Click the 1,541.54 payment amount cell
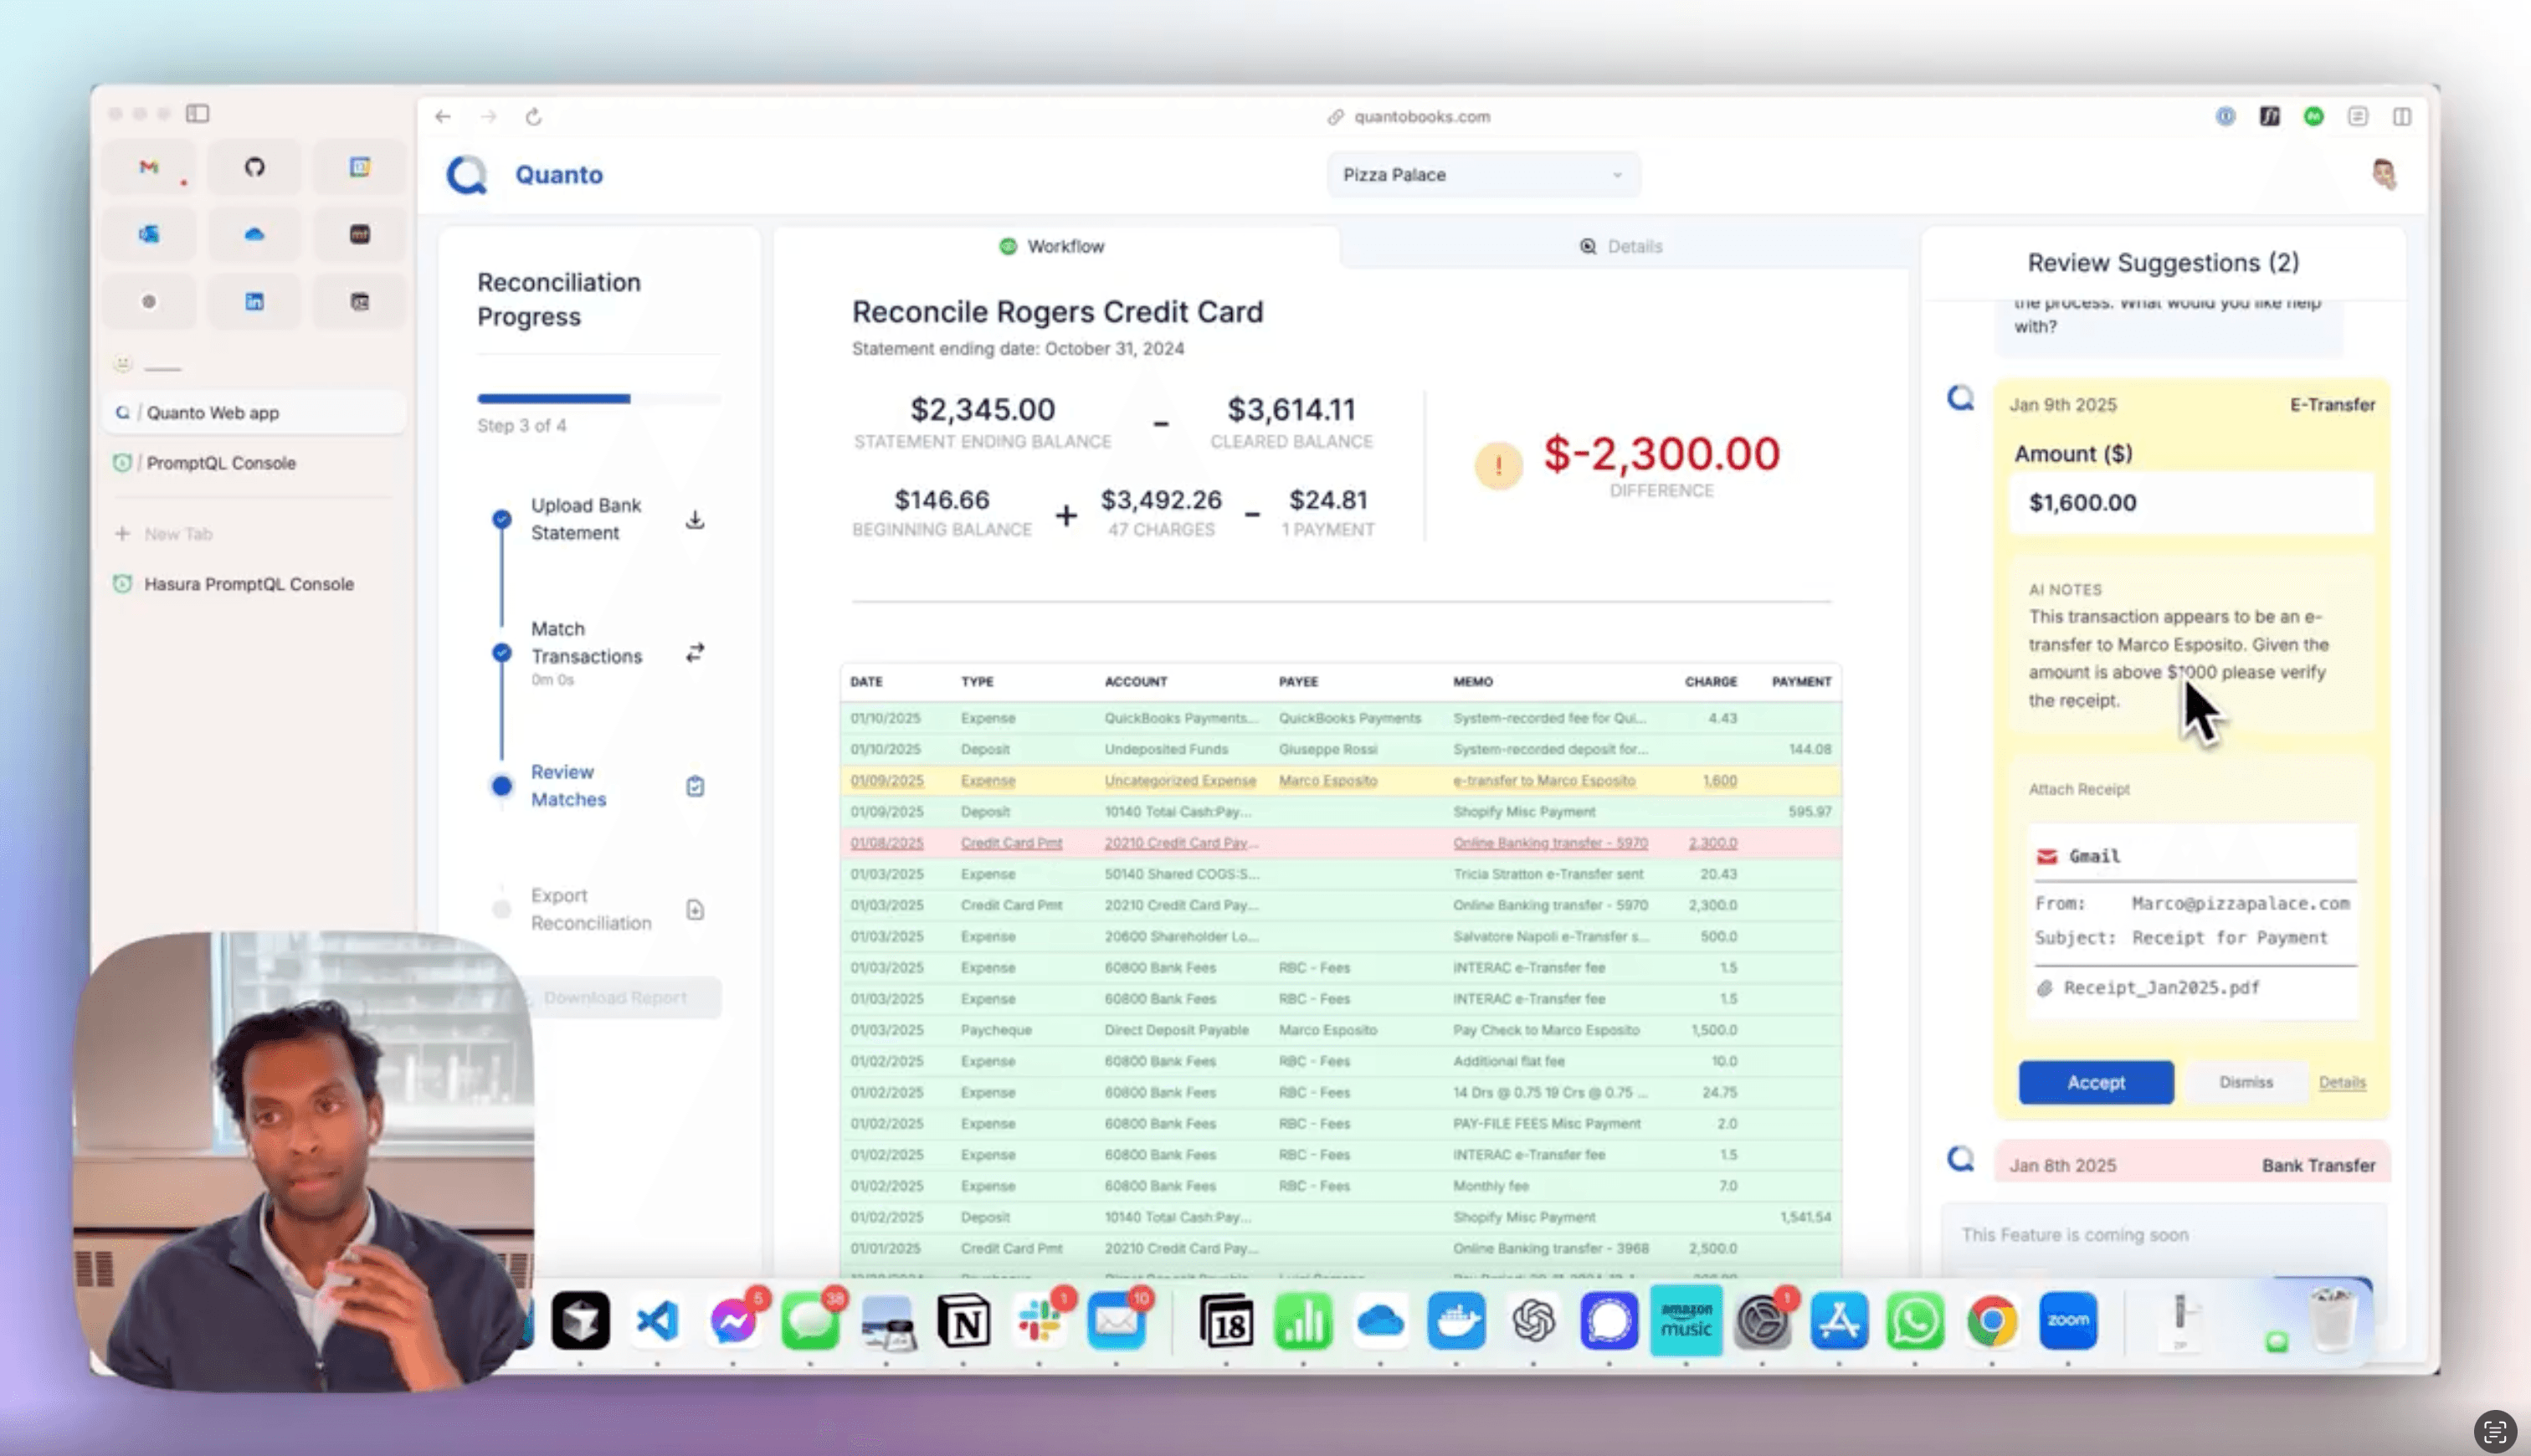This screenshot has width=2531, height=1456. coord(1805,1218)
